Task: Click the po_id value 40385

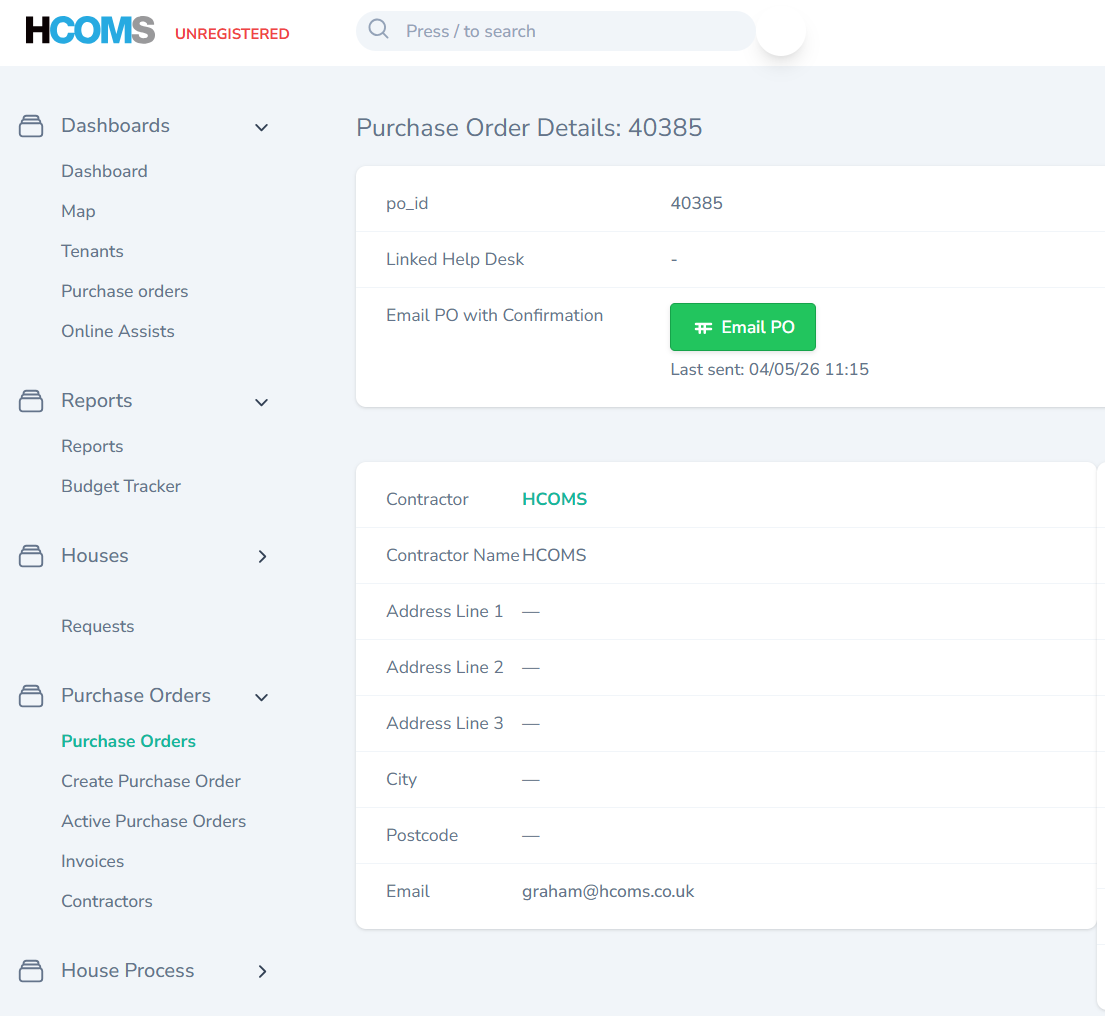Action: (x=696, y=203)
